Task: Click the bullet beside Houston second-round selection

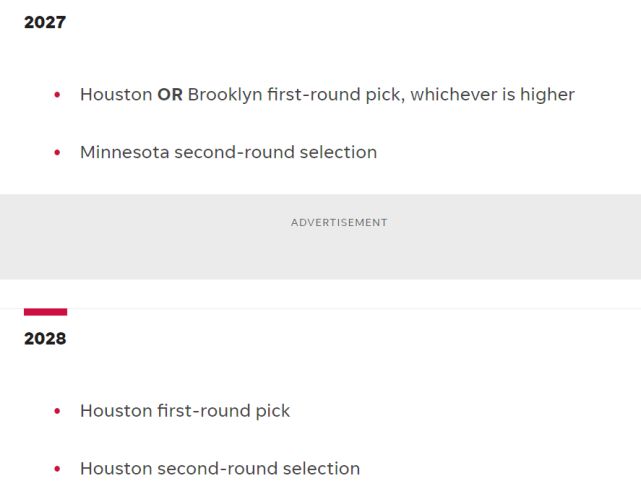Action: point(57,469)
